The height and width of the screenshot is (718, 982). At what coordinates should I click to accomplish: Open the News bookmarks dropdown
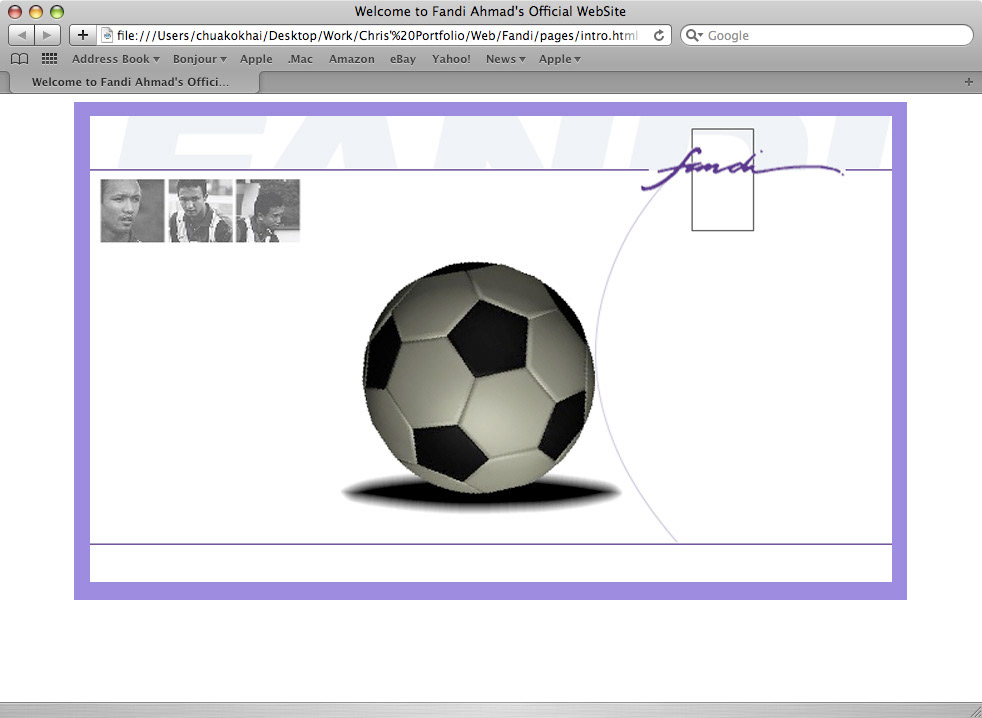pyautogui.click(x=505, y=59)
